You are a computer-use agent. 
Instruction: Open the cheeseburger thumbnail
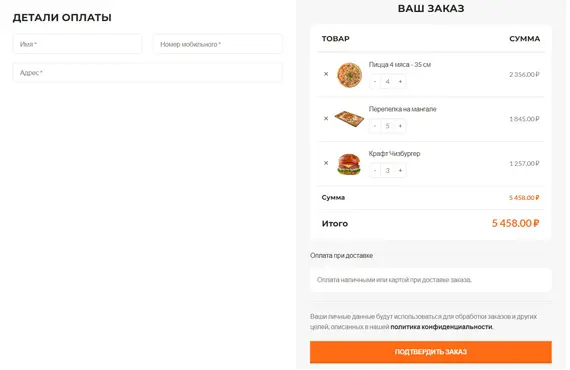[349, 164]
